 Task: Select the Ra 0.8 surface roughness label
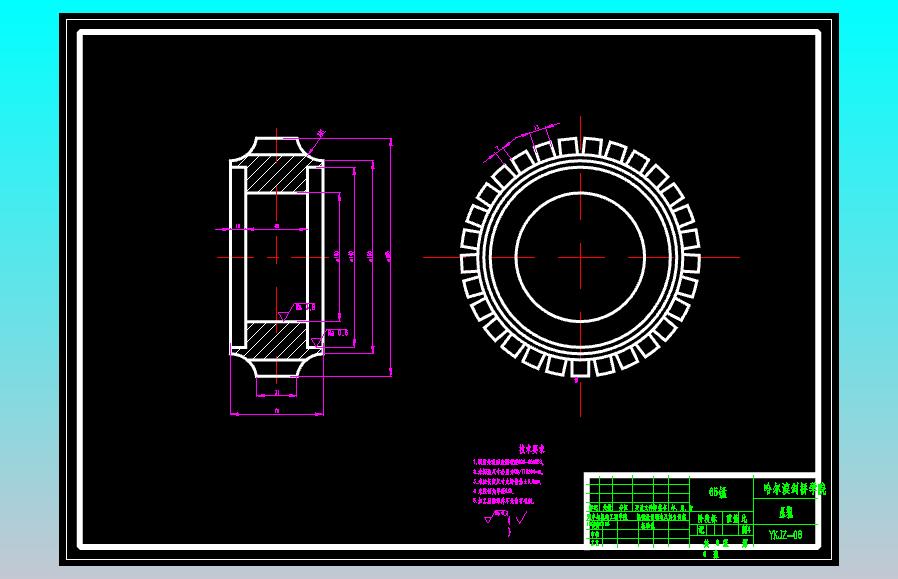coord(305,307)
